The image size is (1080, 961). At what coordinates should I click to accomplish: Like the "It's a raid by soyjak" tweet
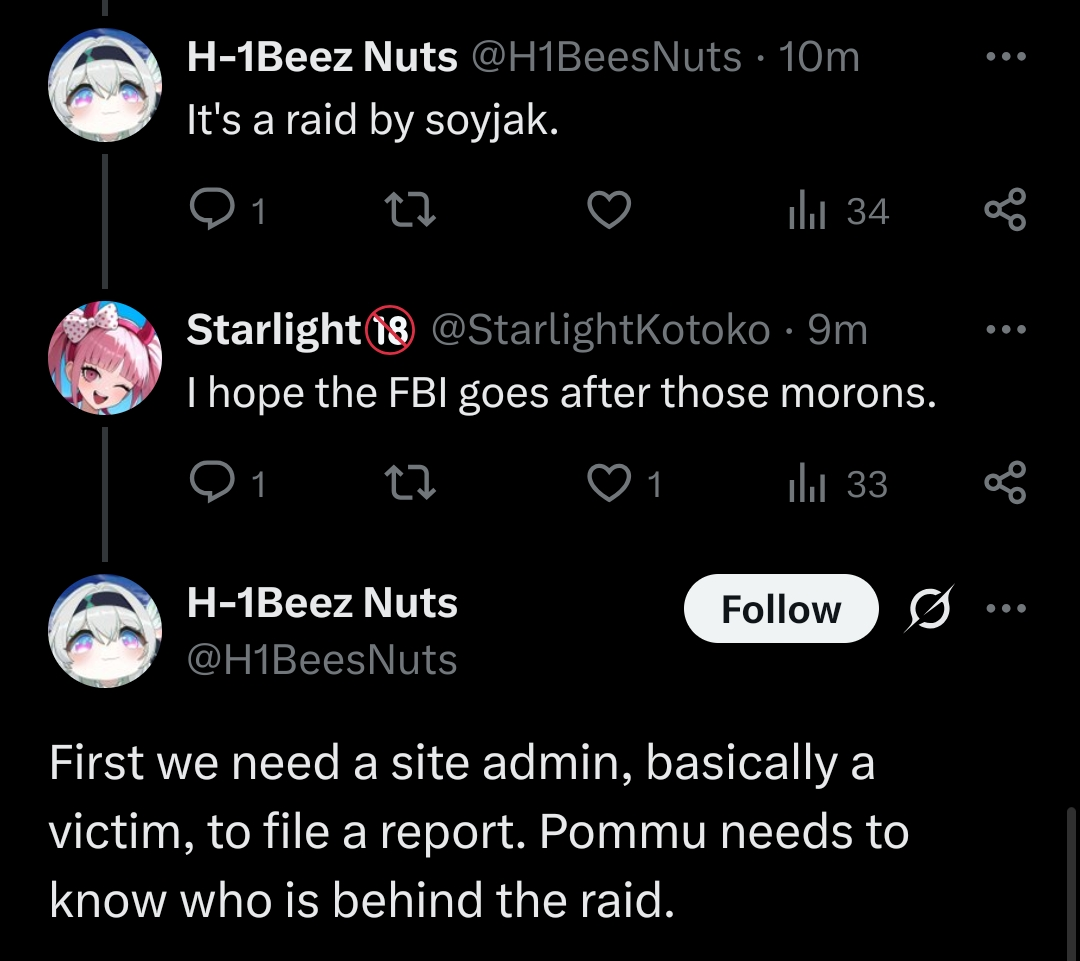coord(608,211)
